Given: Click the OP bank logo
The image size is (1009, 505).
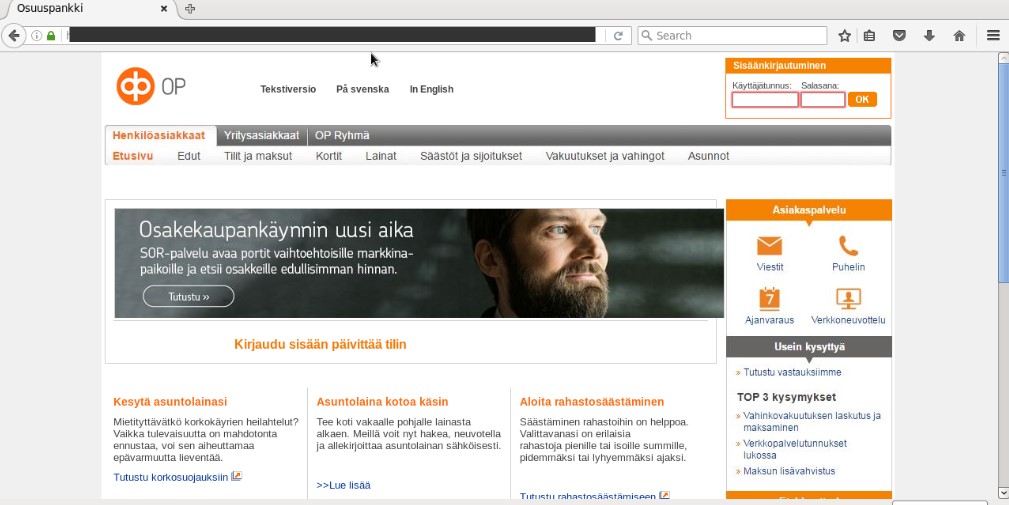Looking at the screenshot, I should [150, 87].
